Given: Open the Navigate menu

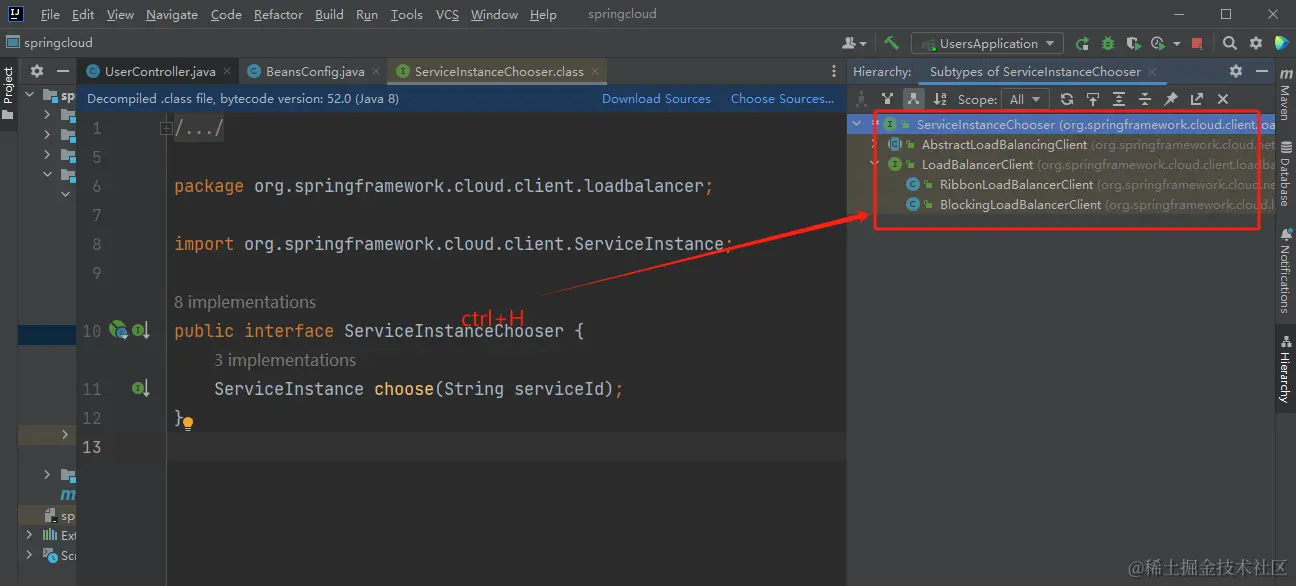Looking at the screenshot, I should pyautogui.click(x=172, y=15).
